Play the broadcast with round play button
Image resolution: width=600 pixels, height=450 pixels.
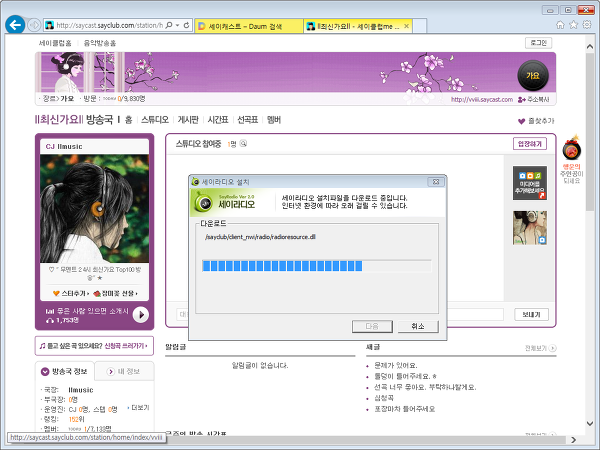[141, 315]
